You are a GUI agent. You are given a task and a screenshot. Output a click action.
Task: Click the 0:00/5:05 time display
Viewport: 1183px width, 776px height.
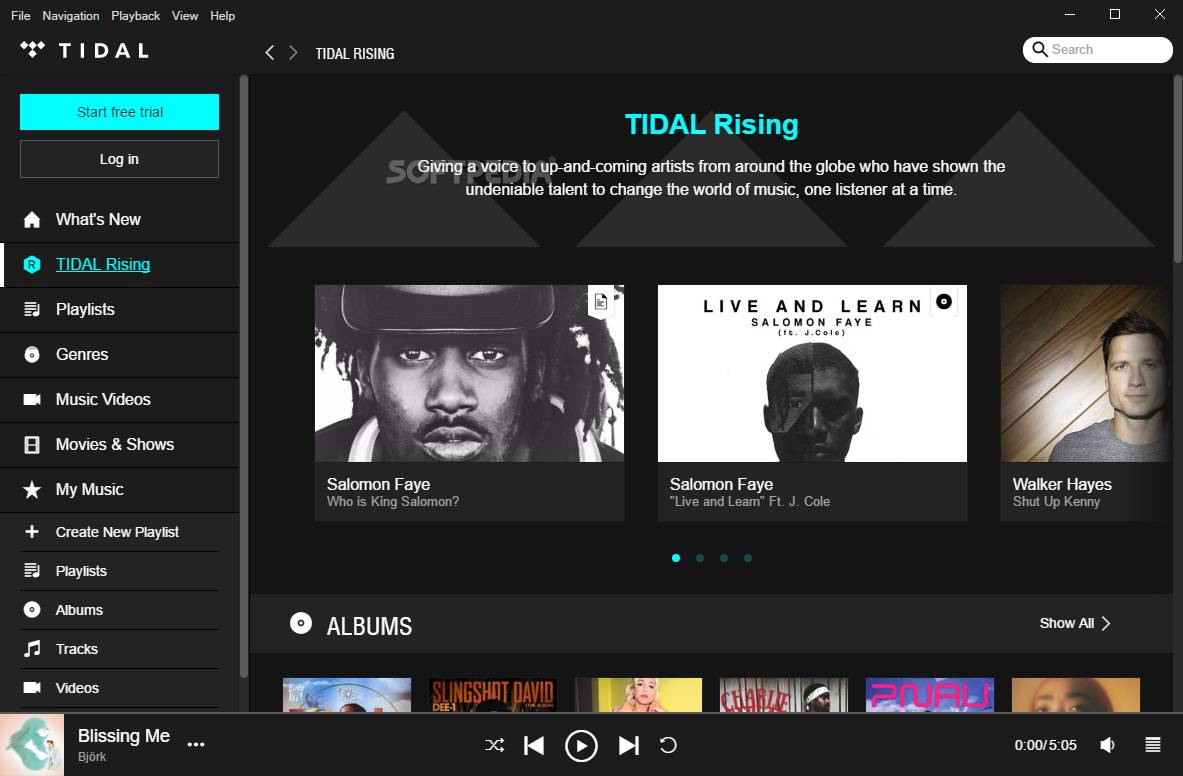coord(1045,745)
